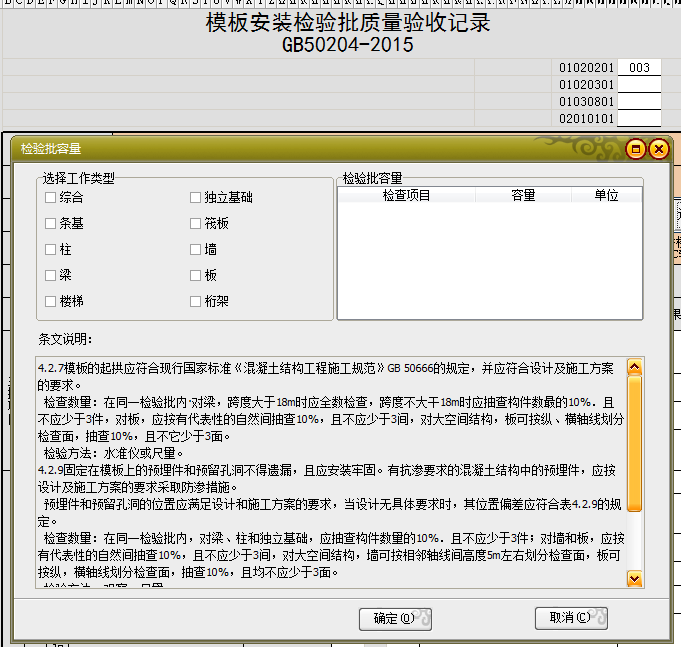Click the 检查项目 column header
This screenshot has width=681, height=647.
pos(406,196)
